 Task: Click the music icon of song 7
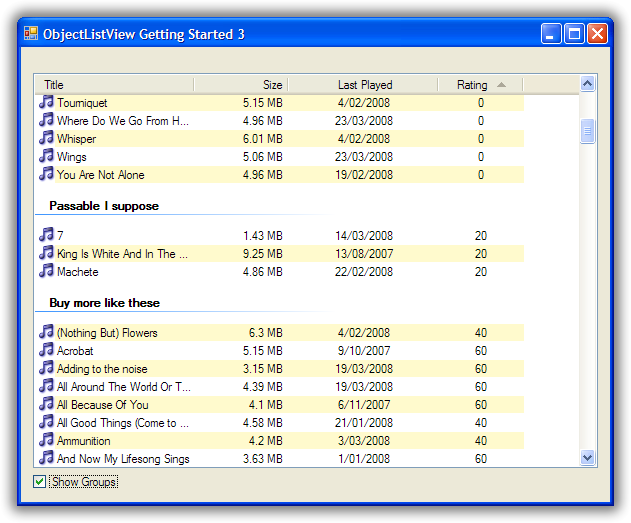(46, 235)
